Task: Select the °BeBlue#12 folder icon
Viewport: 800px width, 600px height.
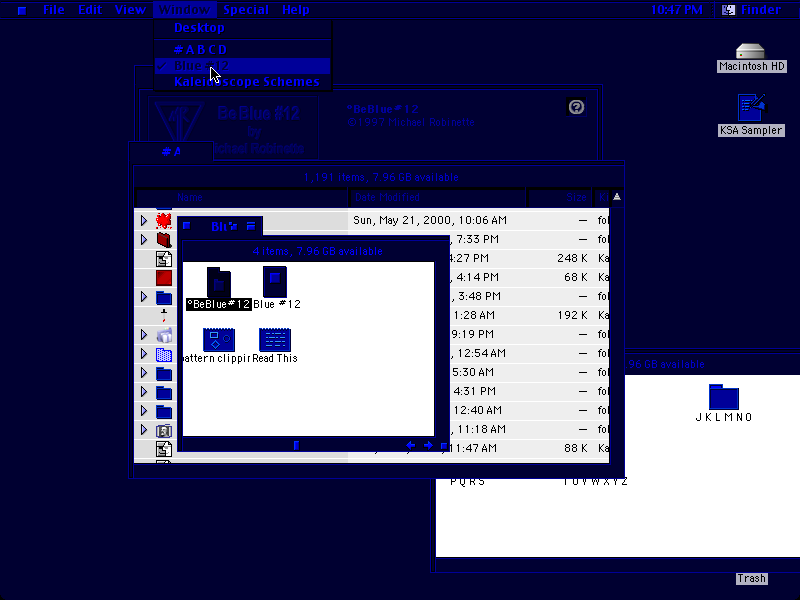Action: (219, 282)
